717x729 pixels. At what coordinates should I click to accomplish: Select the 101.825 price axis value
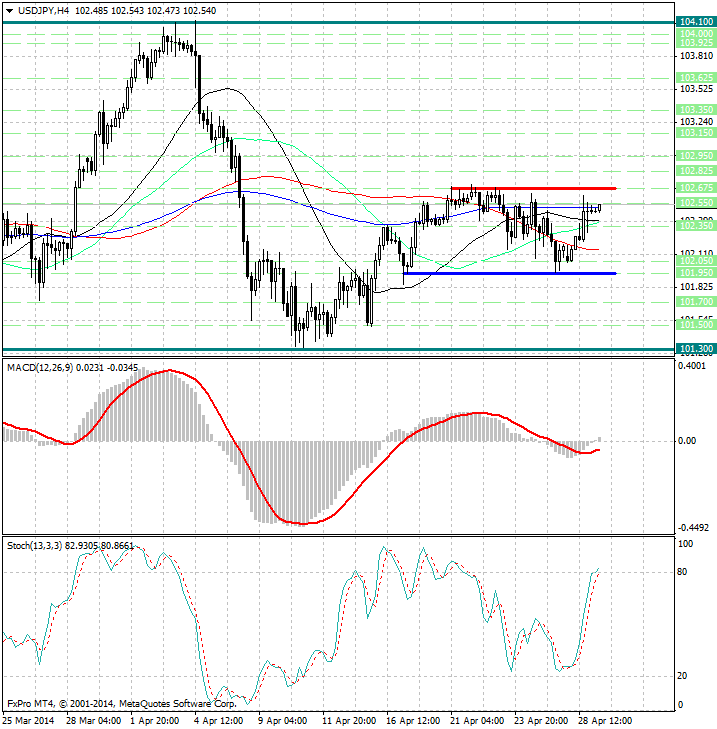point(696,287)
